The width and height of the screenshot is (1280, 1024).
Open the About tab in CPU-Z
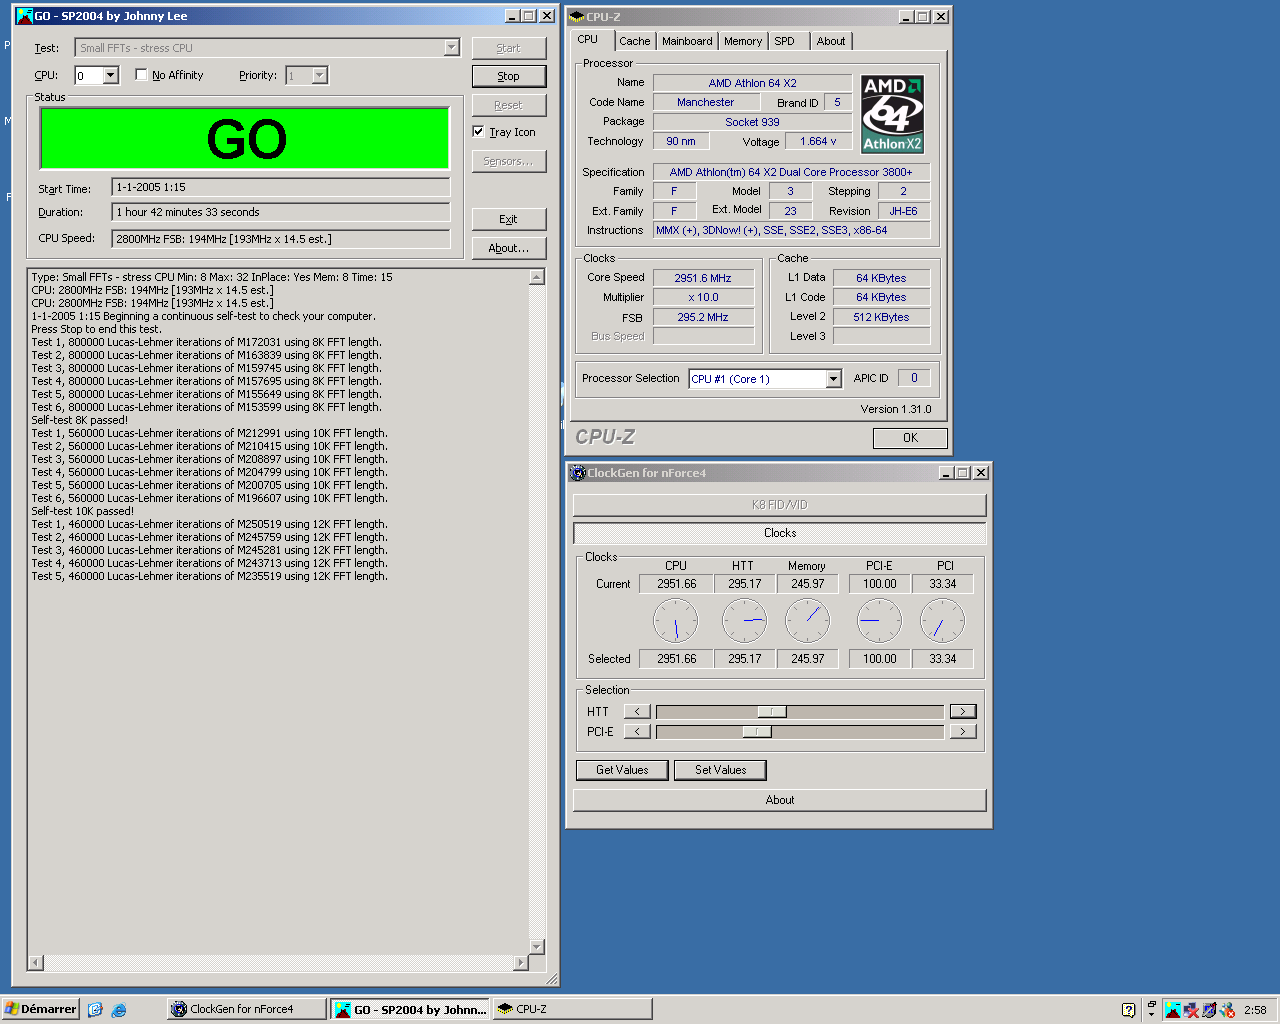point(830,41)
